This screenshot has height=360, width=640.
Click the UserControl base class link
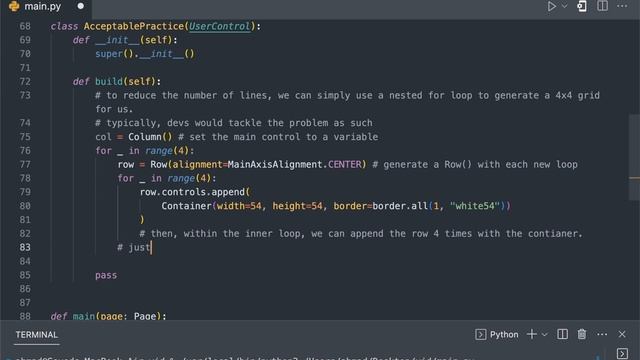tap(220, 26)
